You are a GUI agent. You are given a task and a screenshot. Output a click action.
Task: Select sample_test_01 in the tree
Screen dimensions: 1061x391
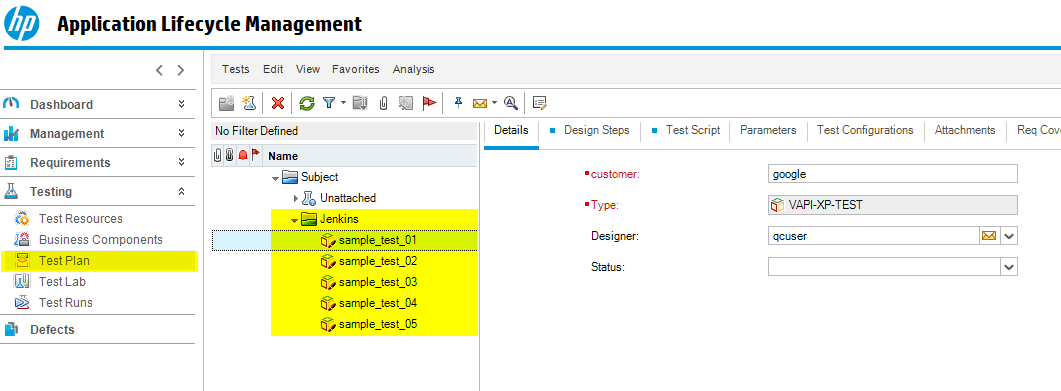[378, 240]
